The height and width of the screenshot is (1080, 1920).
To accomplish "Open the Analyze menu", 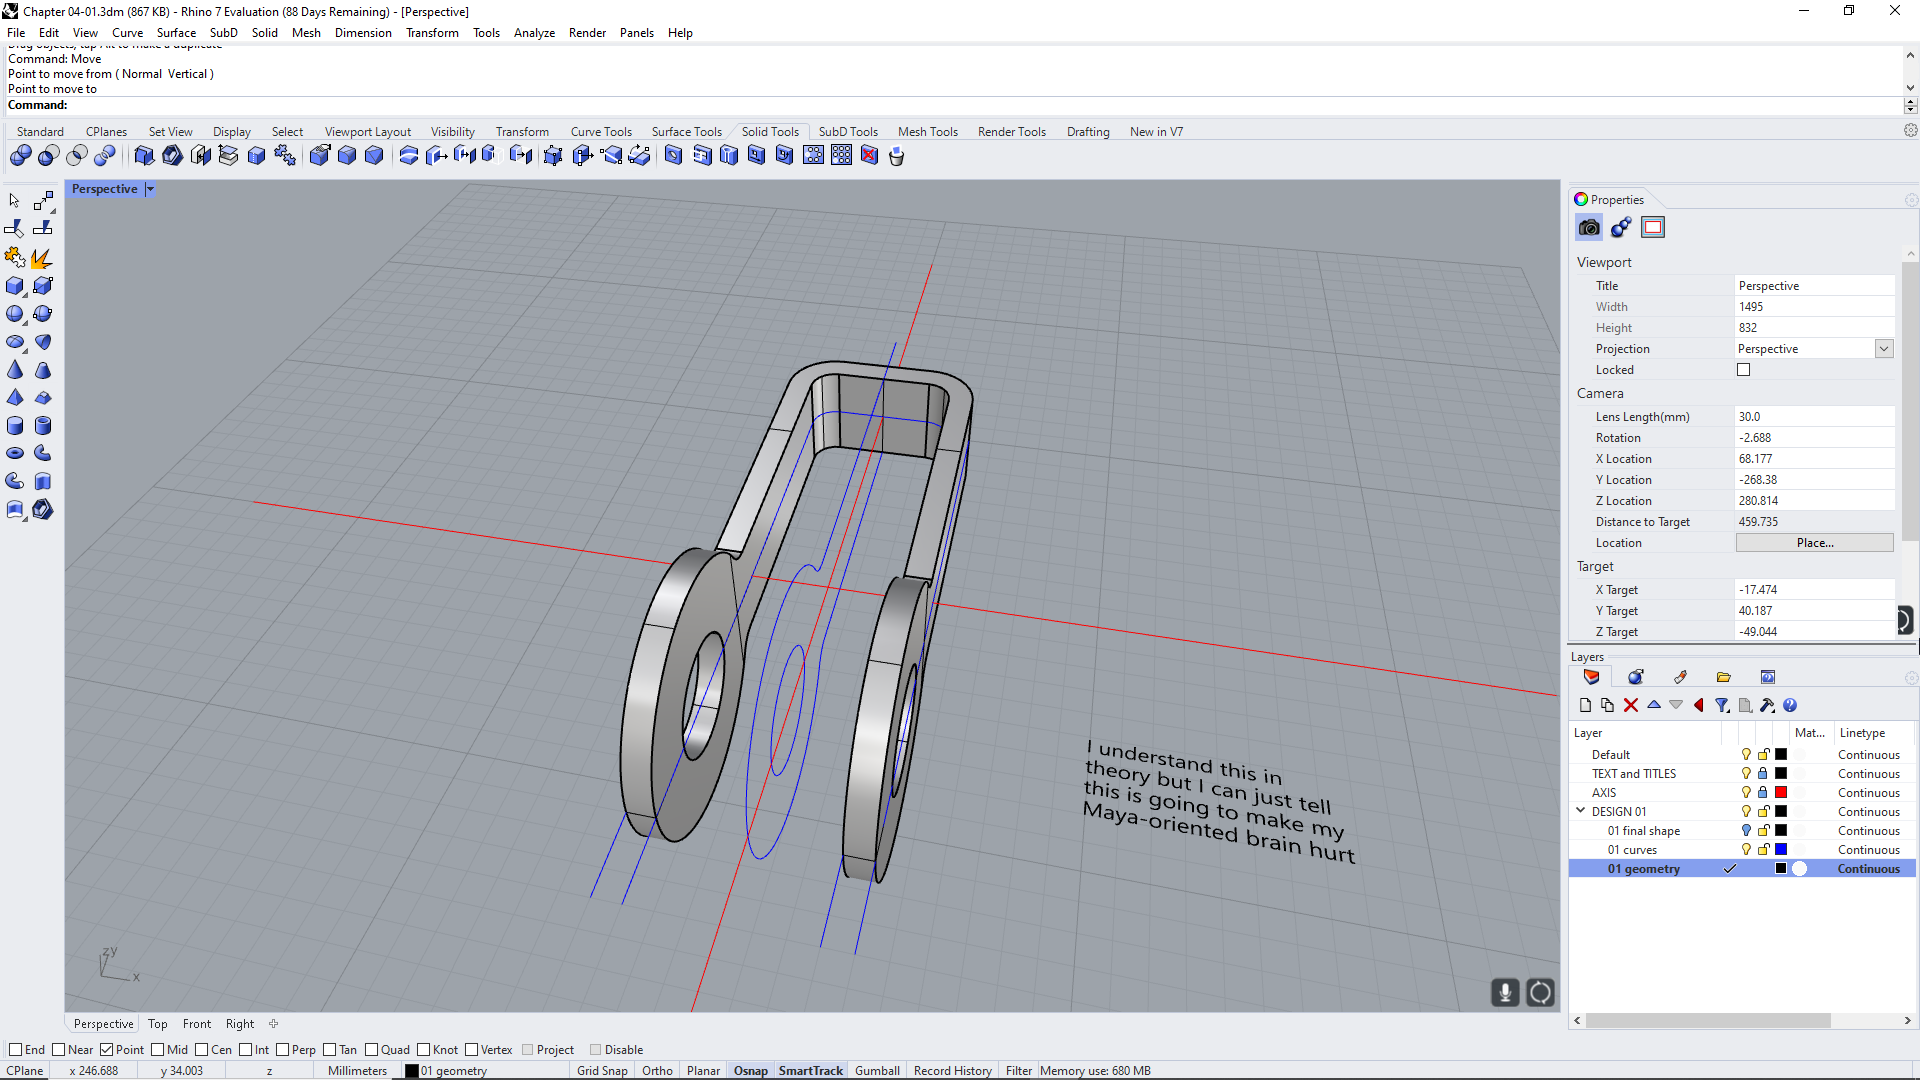I will [534, 33].
